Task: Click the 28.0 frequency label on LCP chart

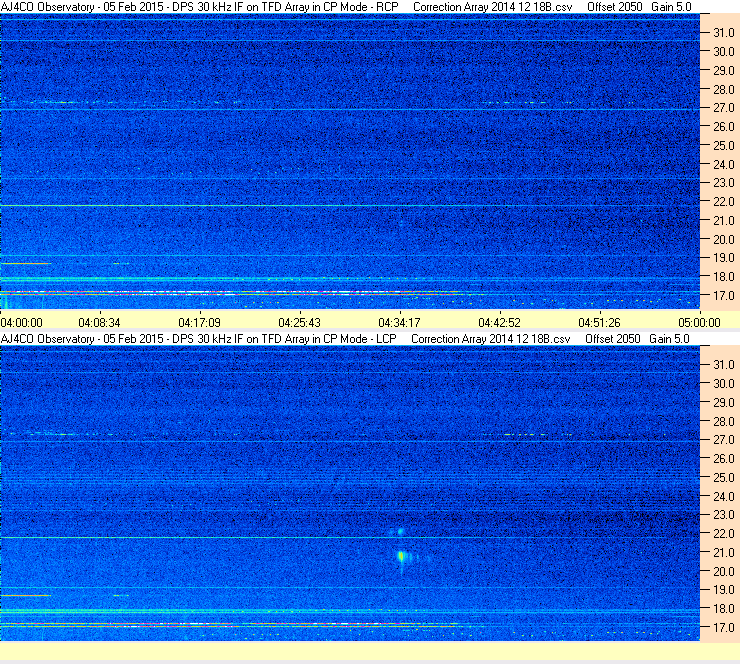Action: click(723, 421)
